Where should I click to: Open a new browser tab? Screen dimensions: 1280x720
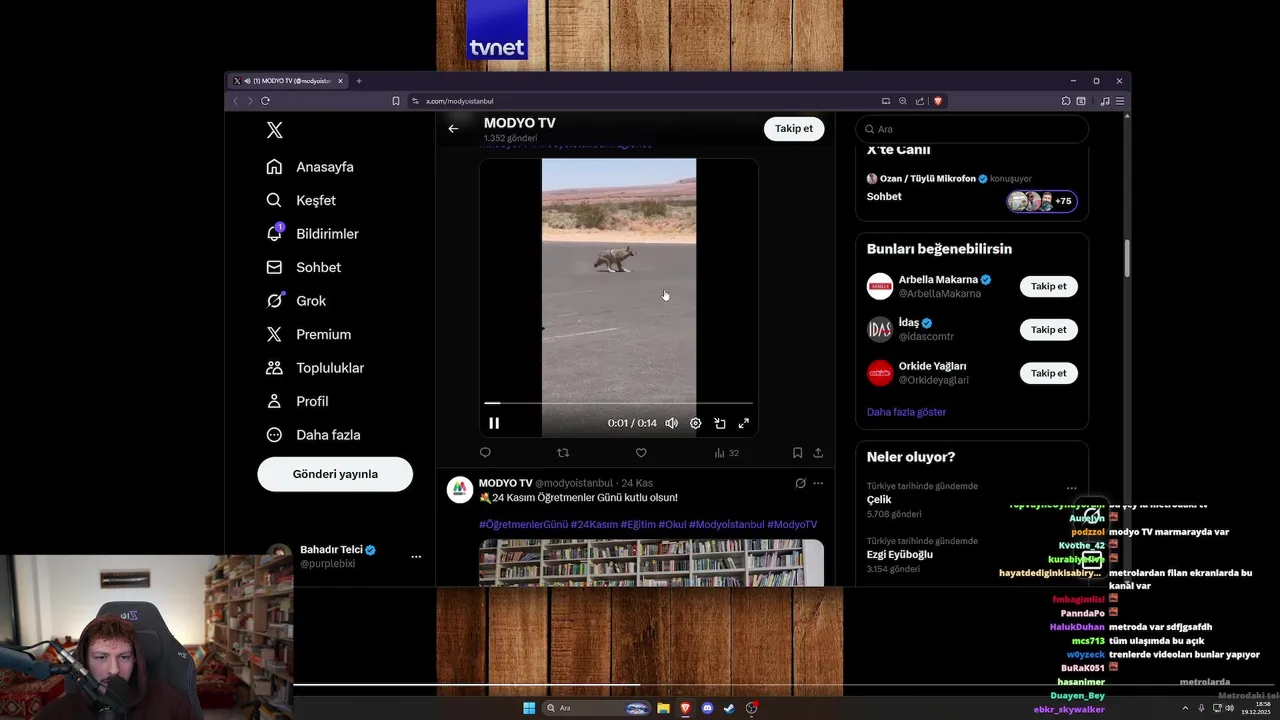[x=359, y=81]
